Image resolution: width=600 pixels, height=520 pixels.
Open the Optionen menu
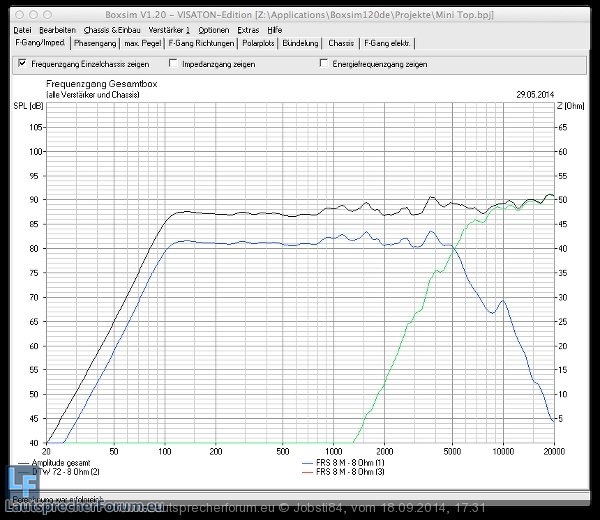click(214, 30)
